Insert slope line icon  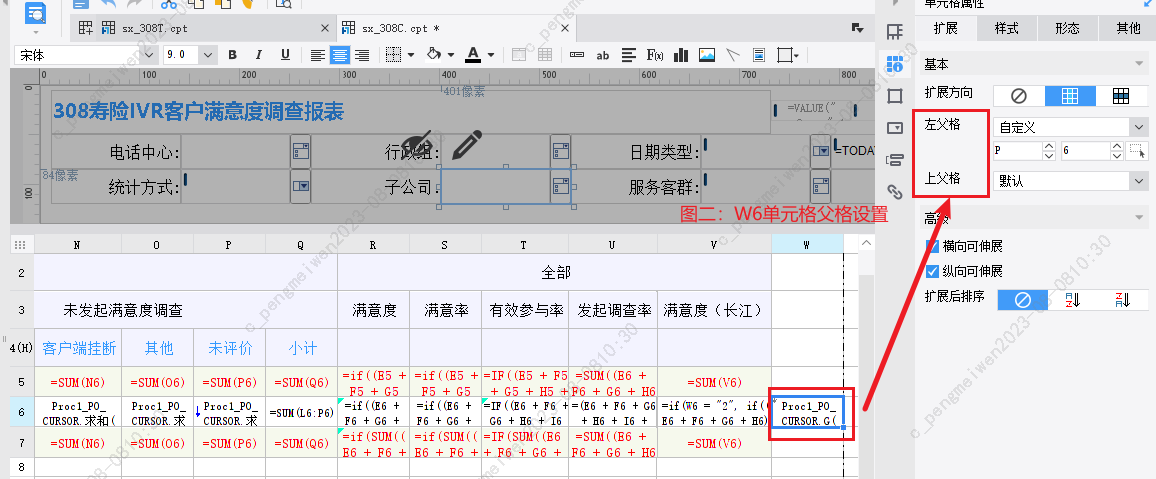732,55
